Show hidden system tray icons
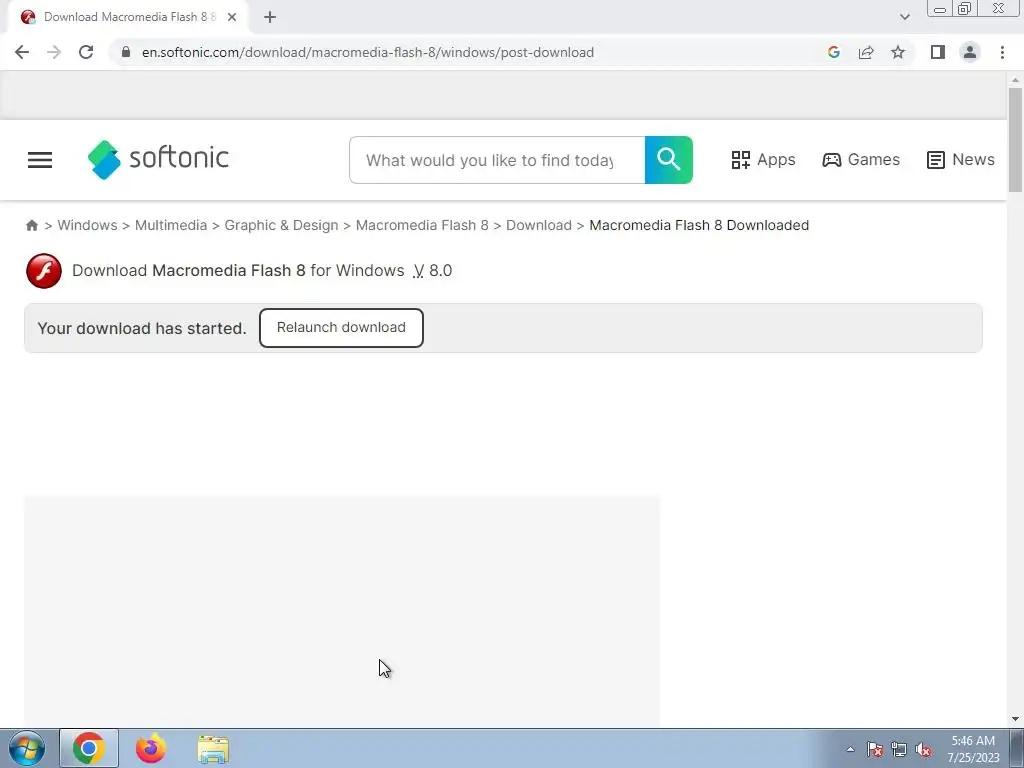1024x768 pixels. coord(850,749)
